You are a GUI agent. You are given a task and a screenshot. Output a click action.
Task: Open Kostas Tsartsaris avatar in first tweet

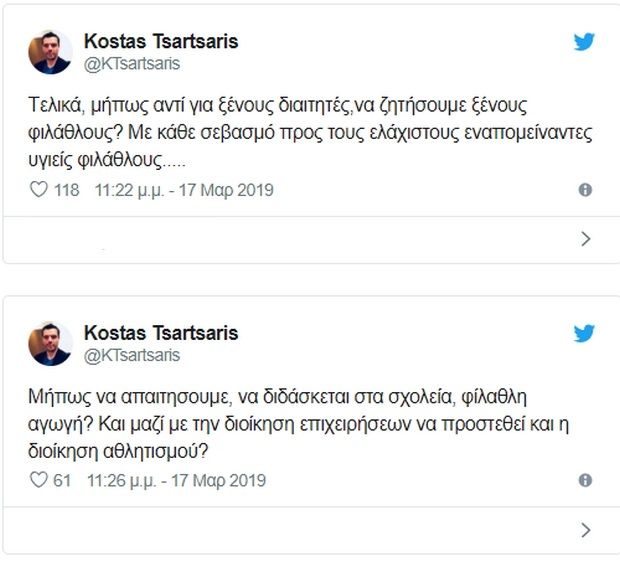coord(50,51)
